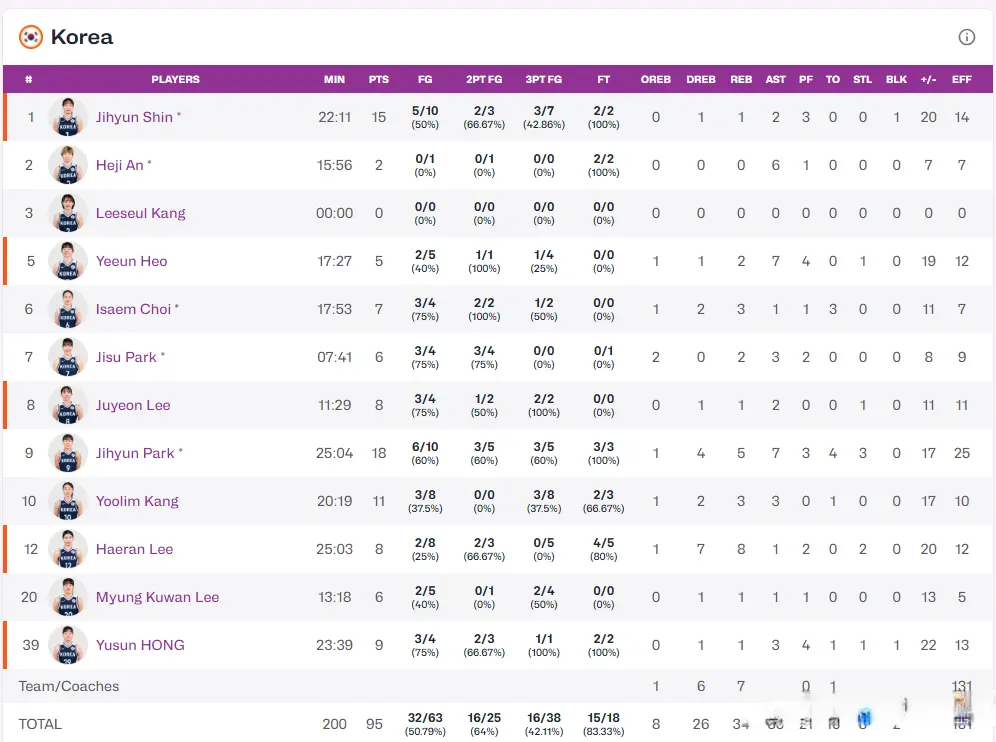Click Jihyun Park's EFF value 25
996x742 pixels.
click(962, 453)
